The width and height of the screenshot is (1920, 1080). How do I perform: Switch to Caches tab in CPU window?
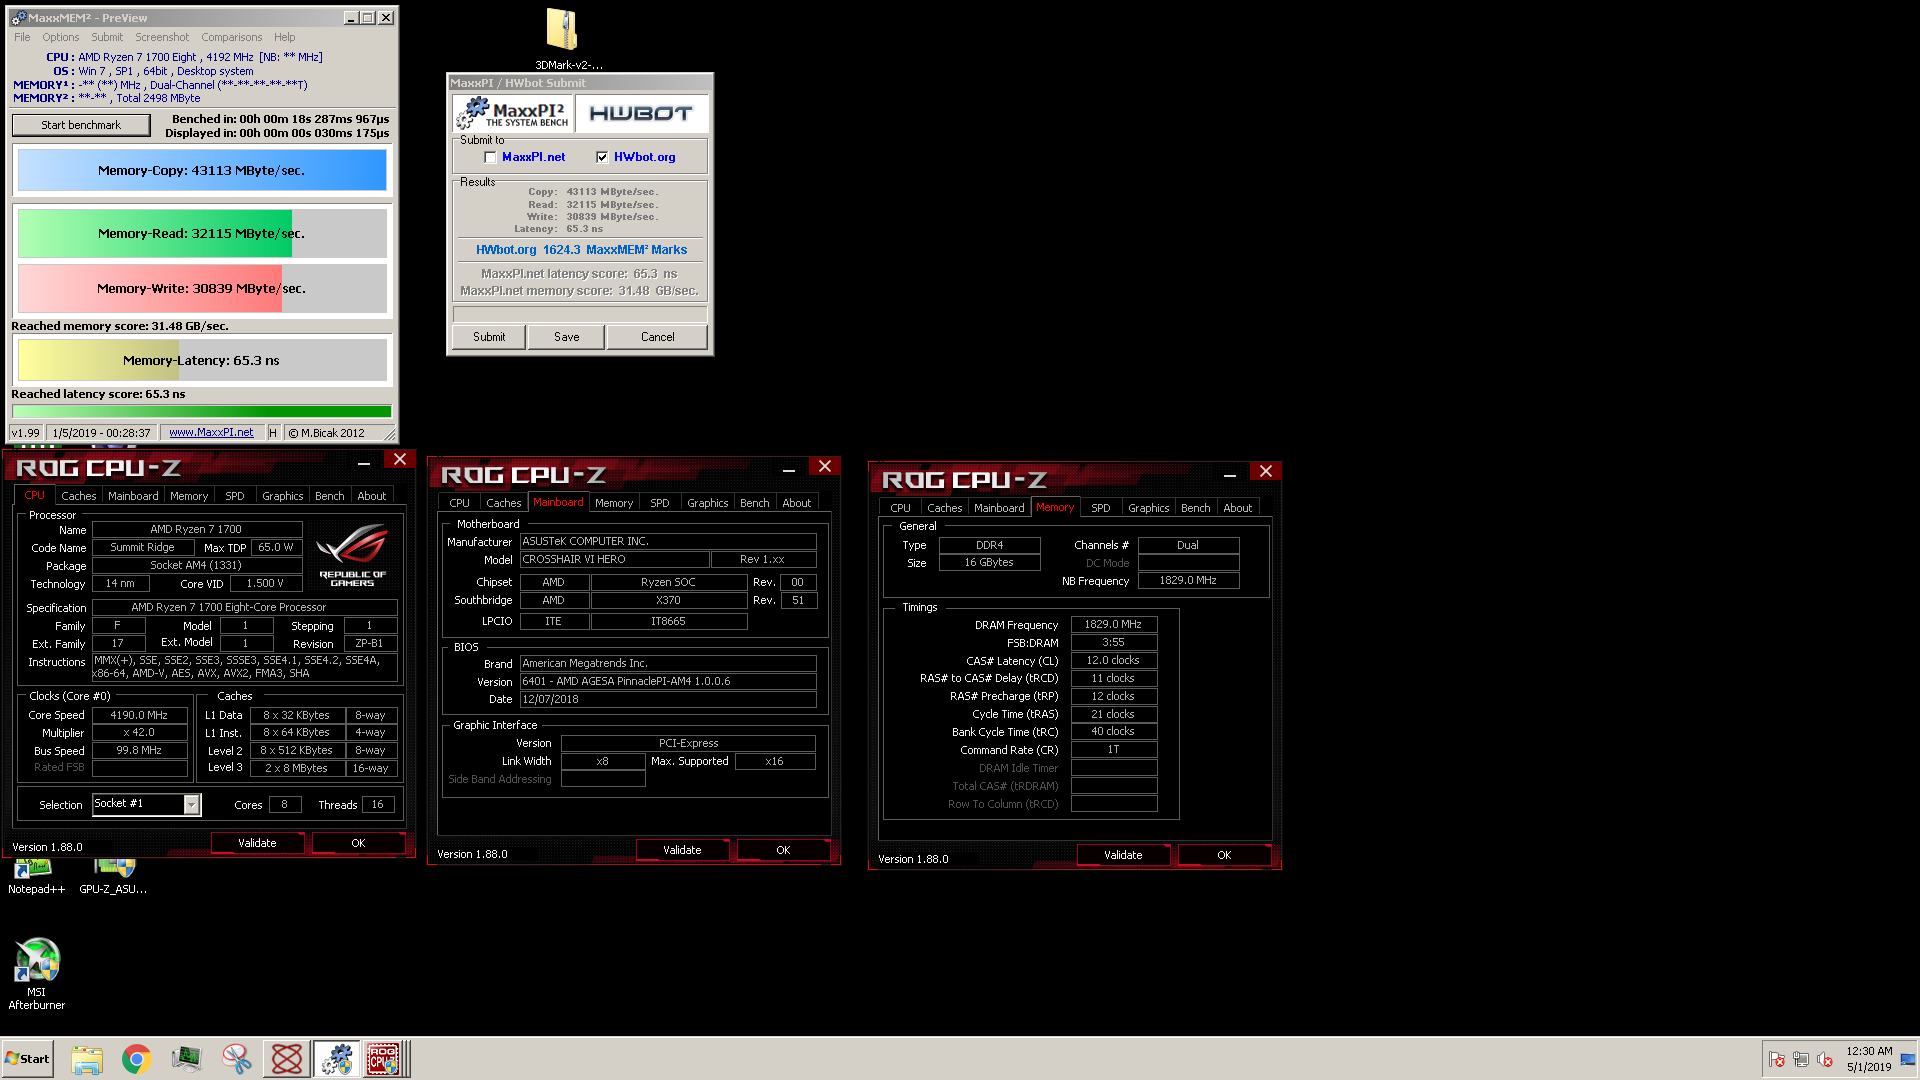click(x=78, y=496)
